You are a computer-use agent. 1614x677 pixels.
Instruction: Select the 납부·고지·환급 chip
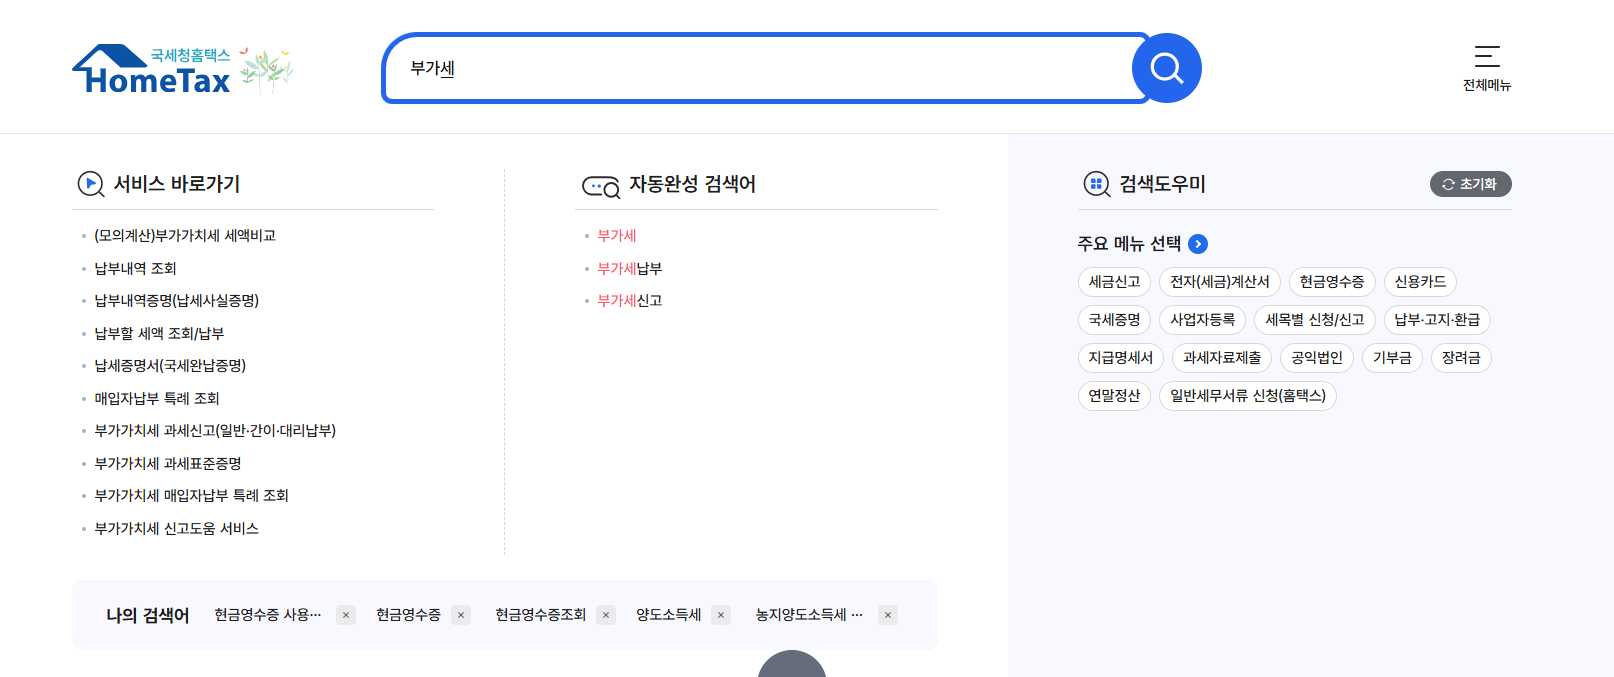(1437, 320)
